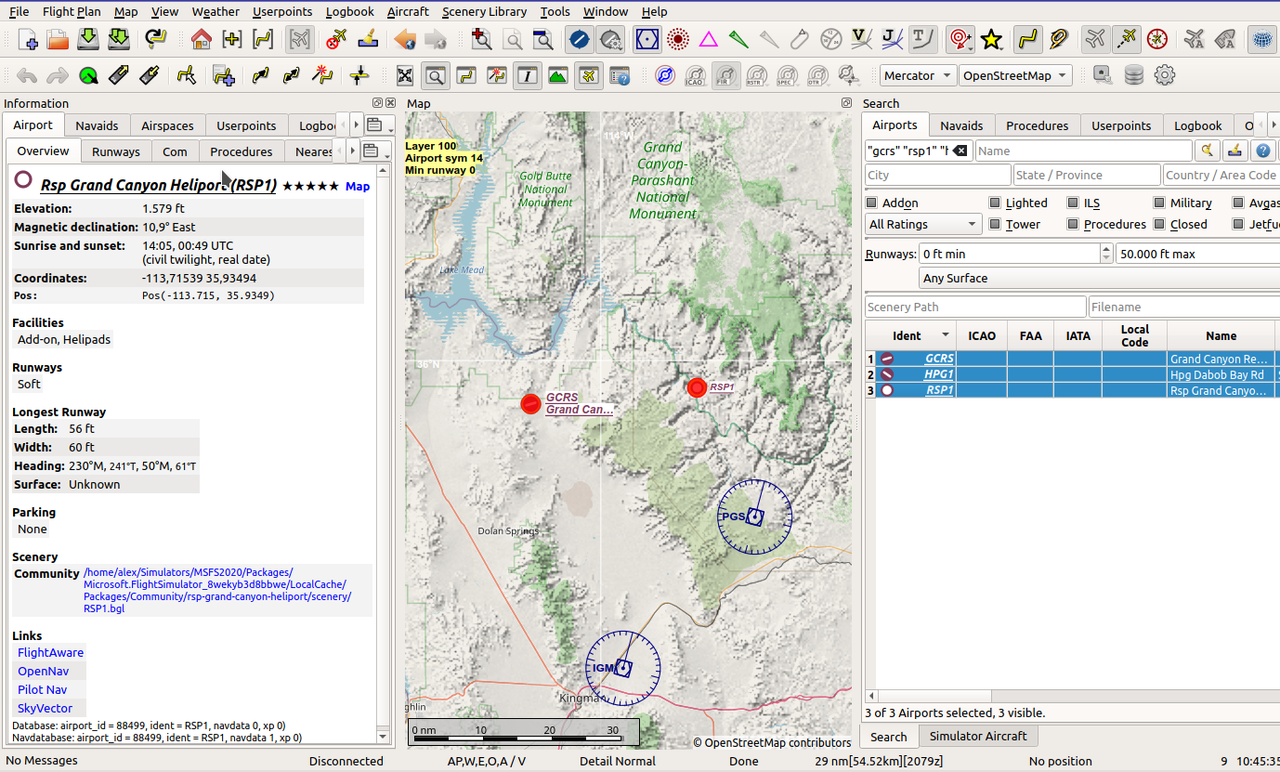The height and width of the screenshot is (772, 1280).
Task: Show Victor airways icon
Action: point(861,40)
